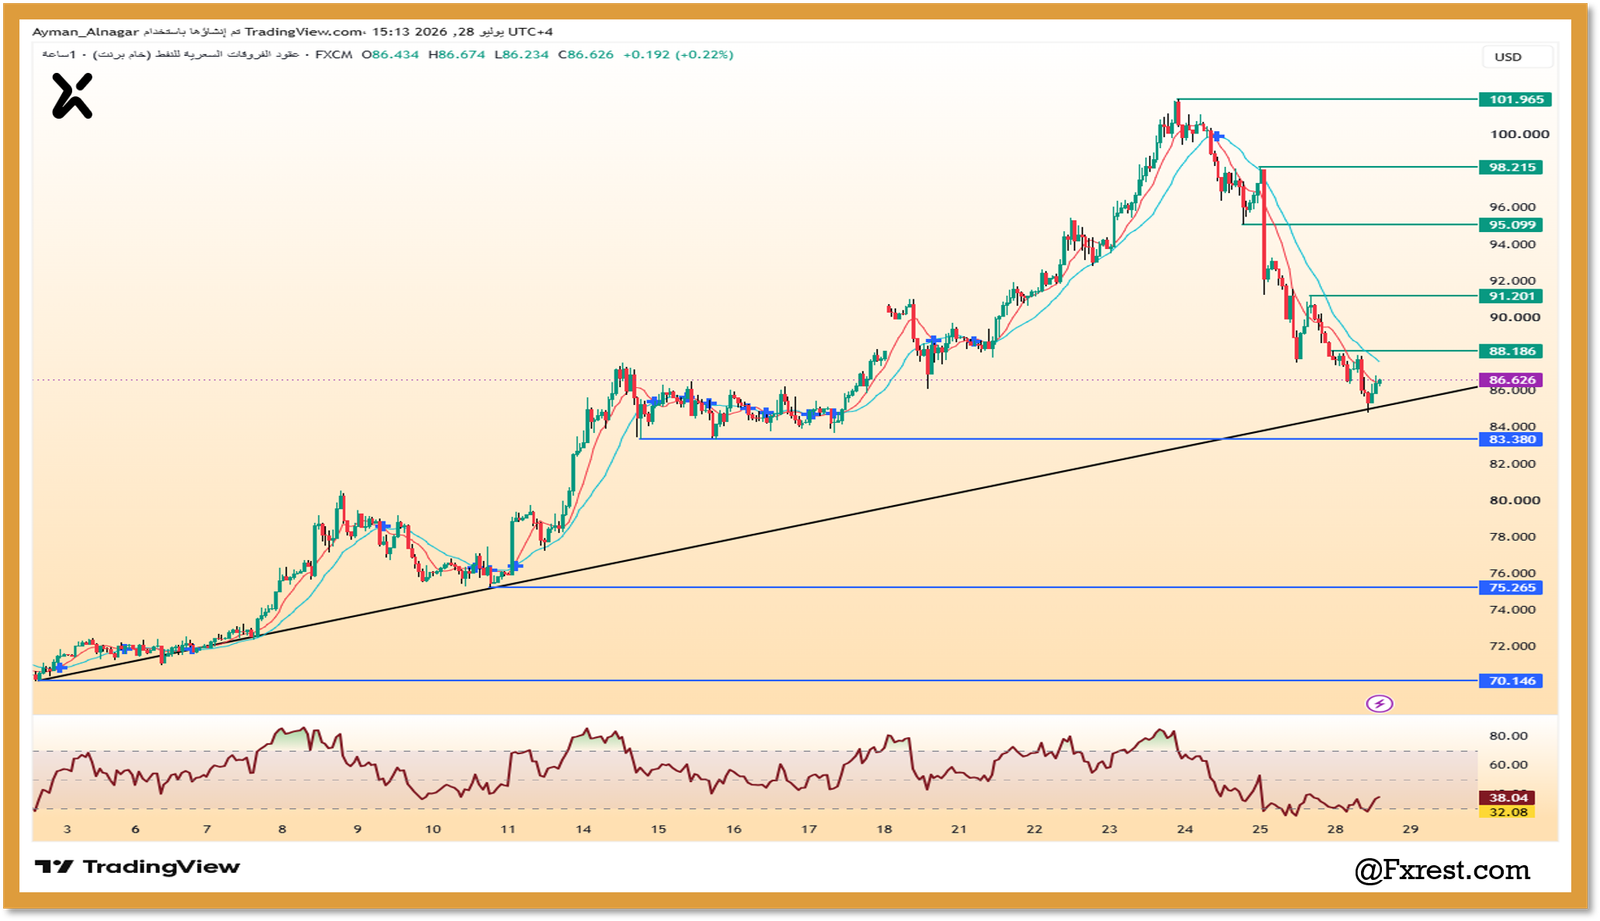
Task: Click the 78.000 price axis tick
Action: (1512, 537)
